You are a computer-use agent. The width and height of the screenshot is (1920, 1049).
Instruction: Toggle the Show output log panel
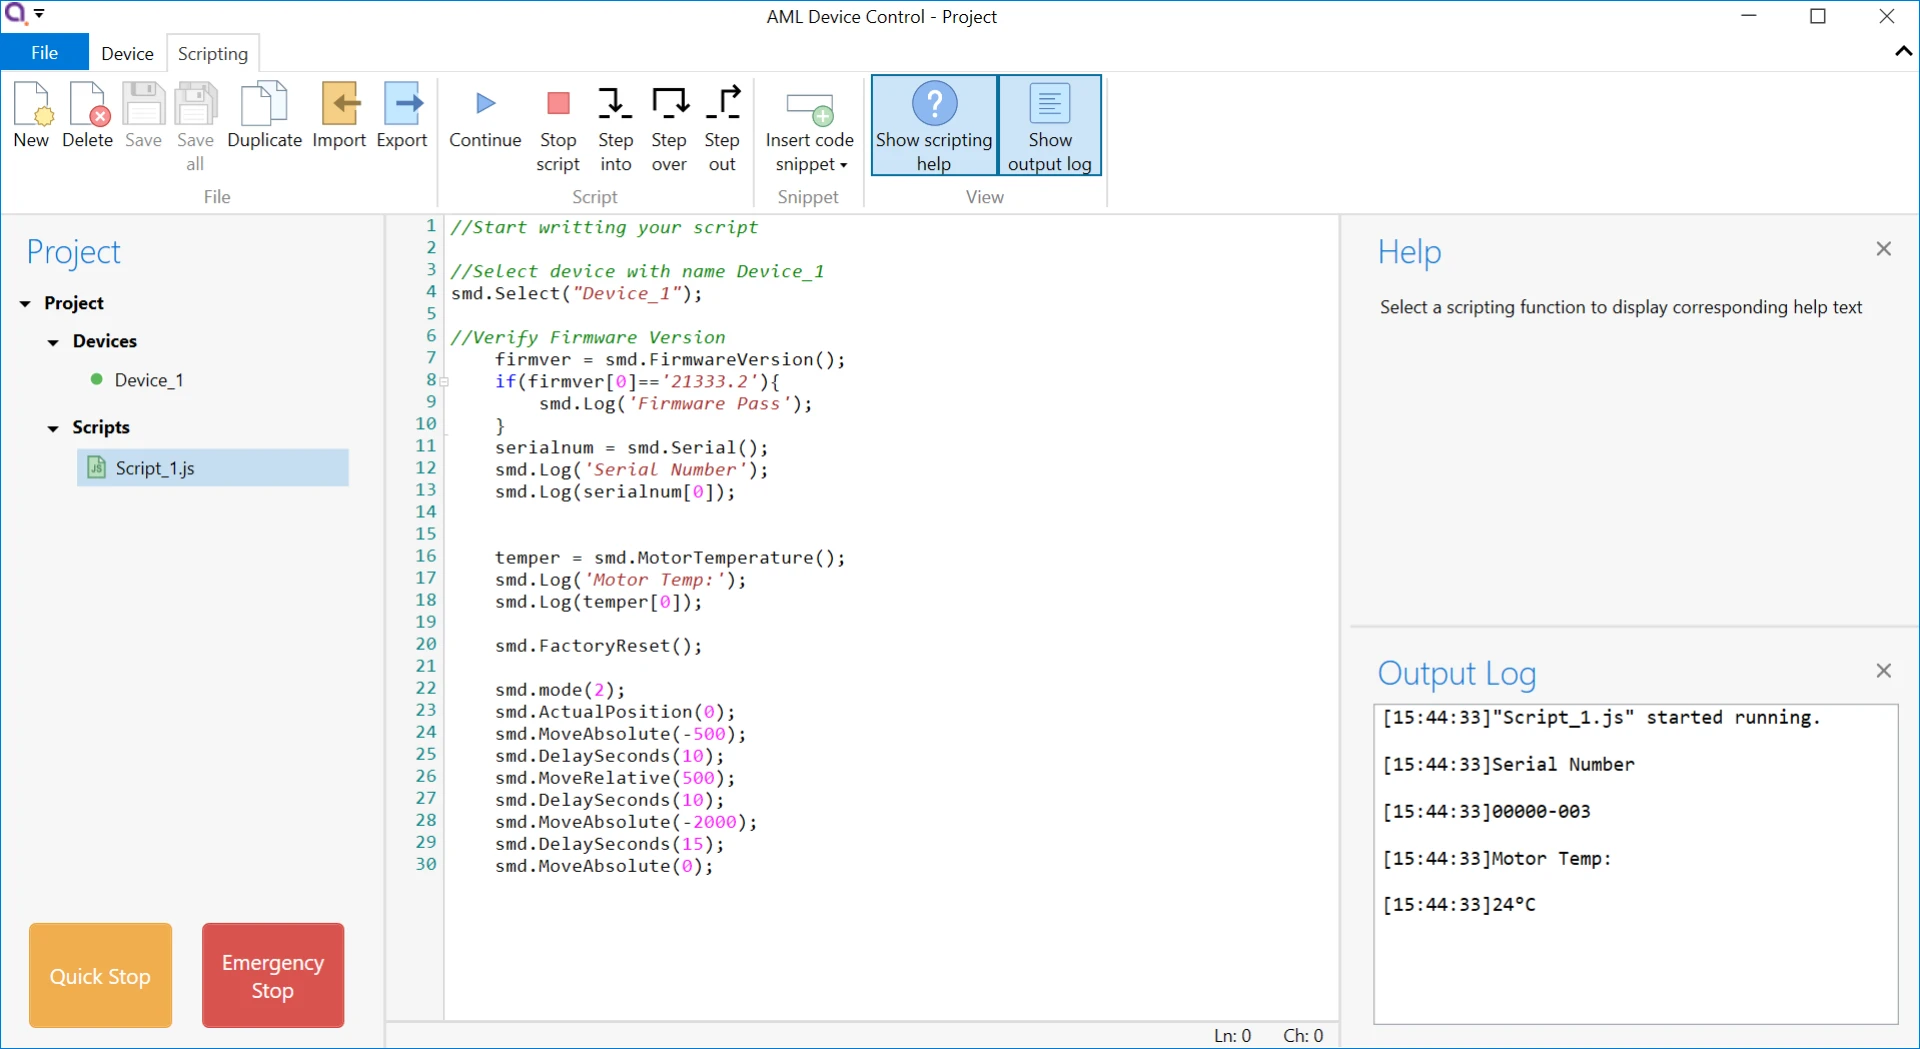tap(1050, 126)
